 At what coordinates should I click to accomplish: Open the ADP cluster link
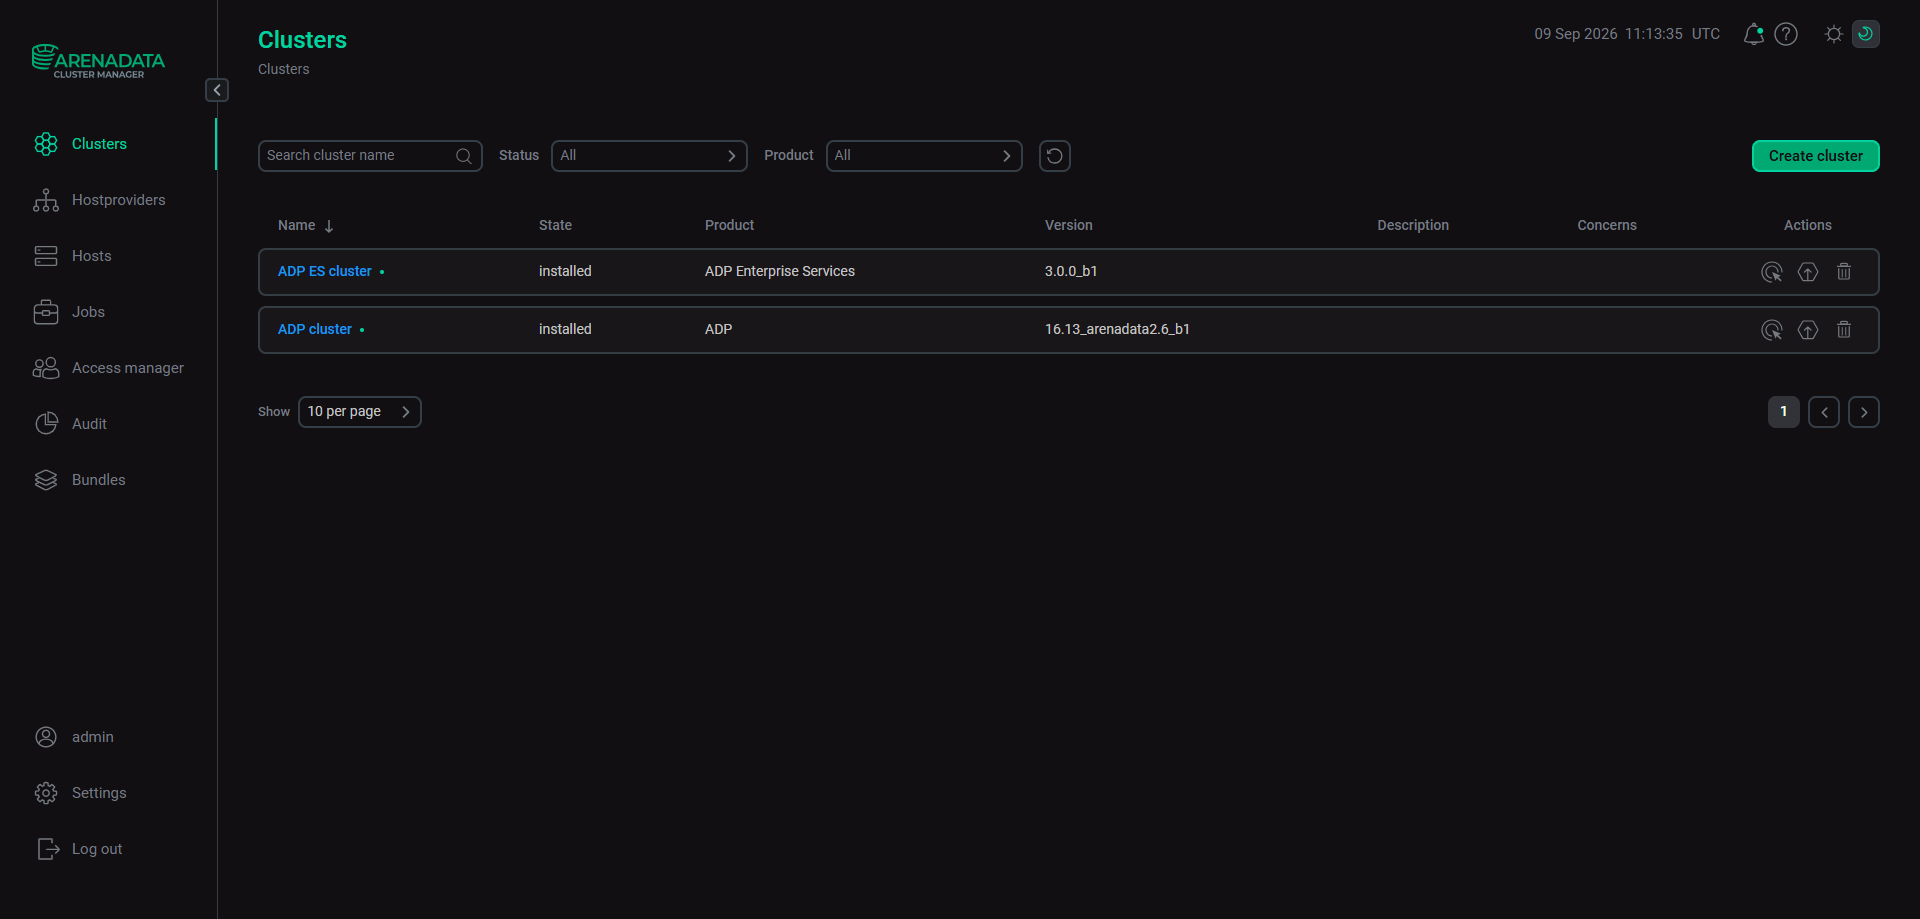point(314,330)
